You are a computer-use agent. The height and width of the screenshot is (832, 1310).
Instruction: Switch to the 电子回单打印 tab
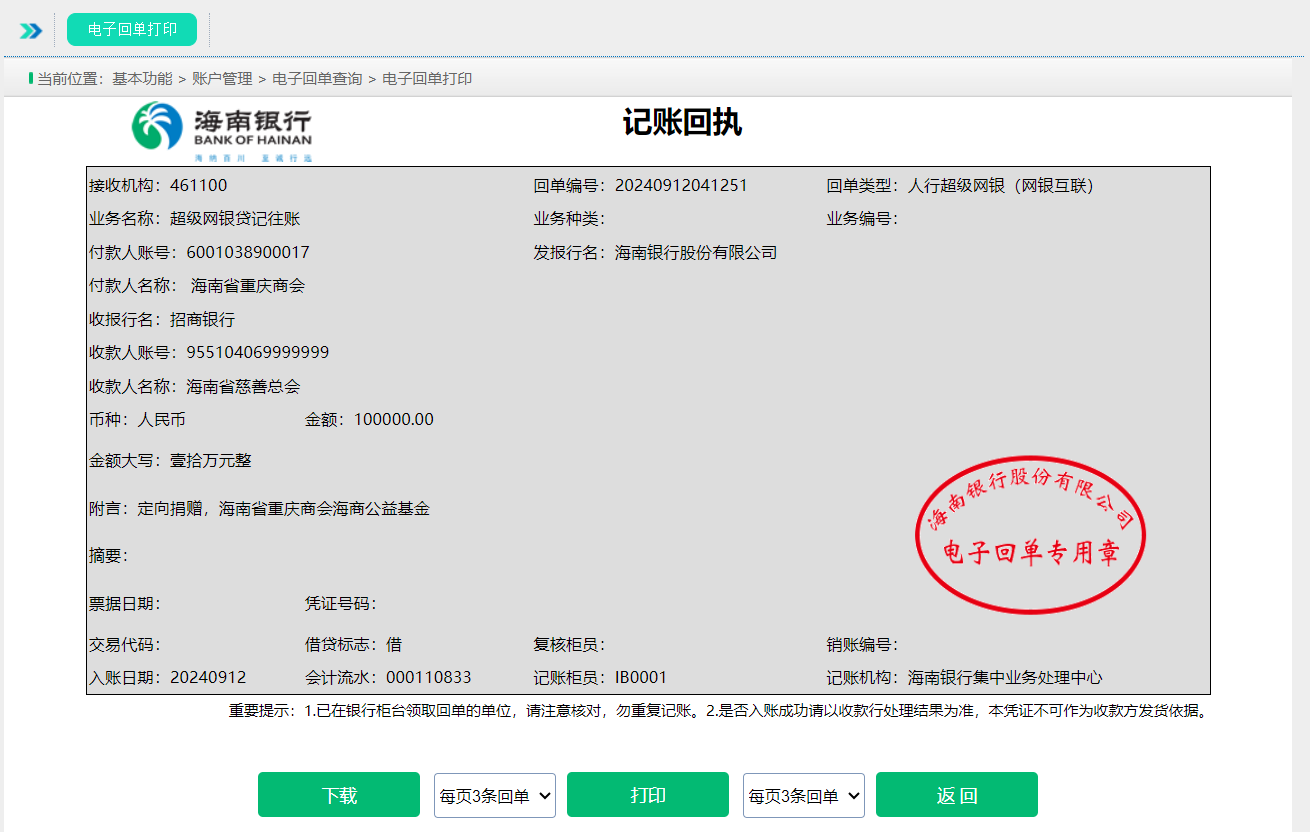[132, 30]
